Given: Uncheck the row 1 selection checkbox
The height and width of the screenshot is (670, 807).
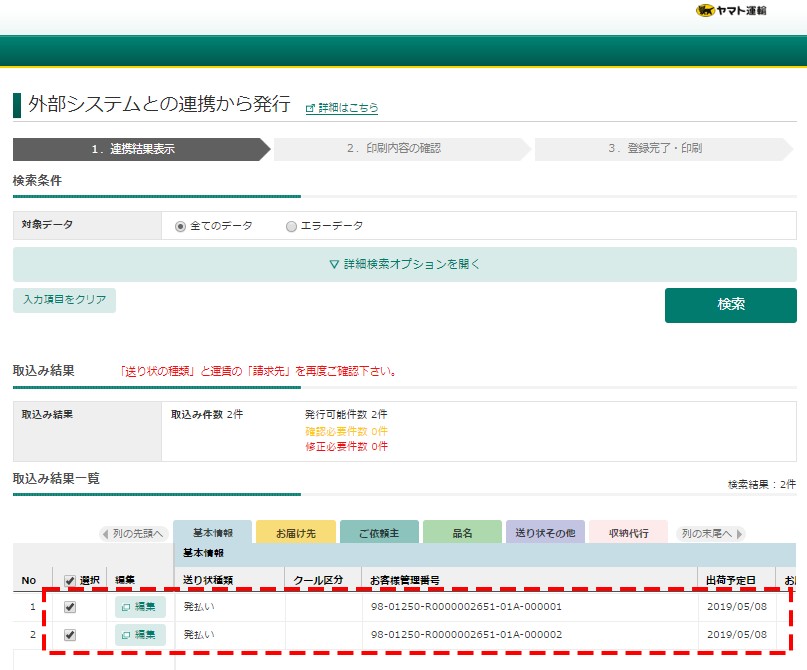Looking at the screenshot, I should [x=70, y=607].
